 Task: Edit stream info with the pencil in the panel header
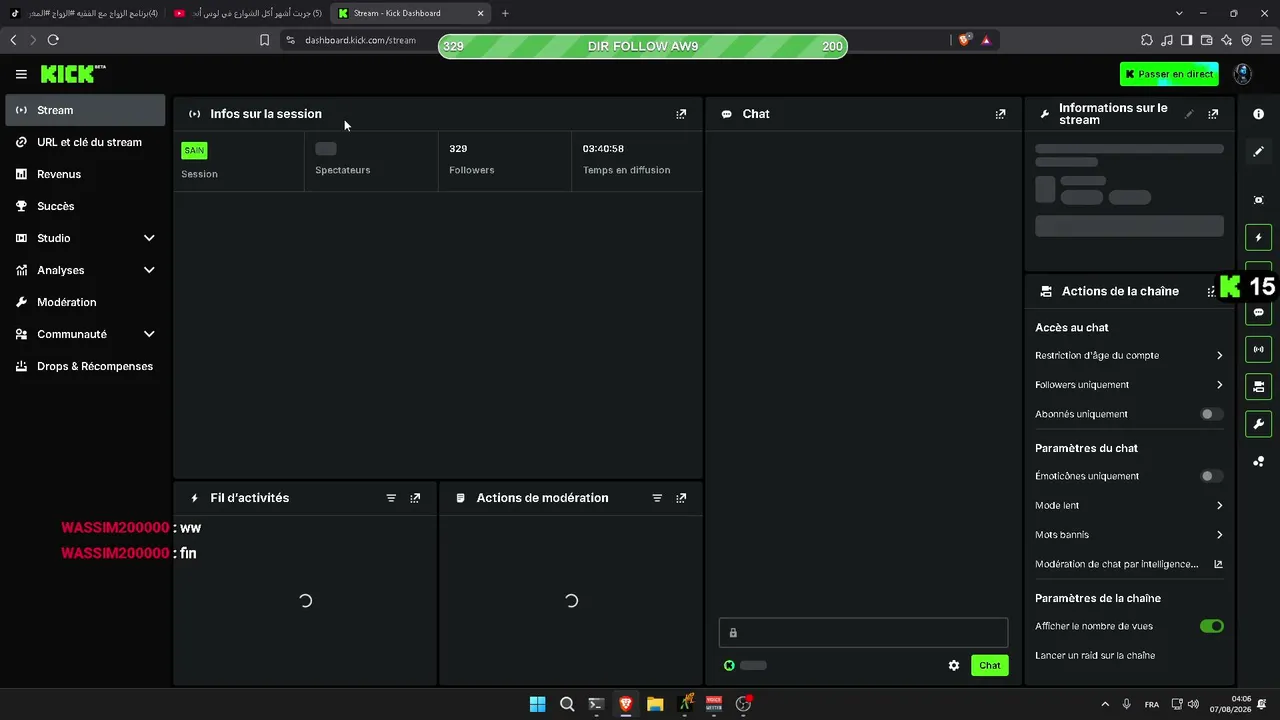coord(1189,114)
